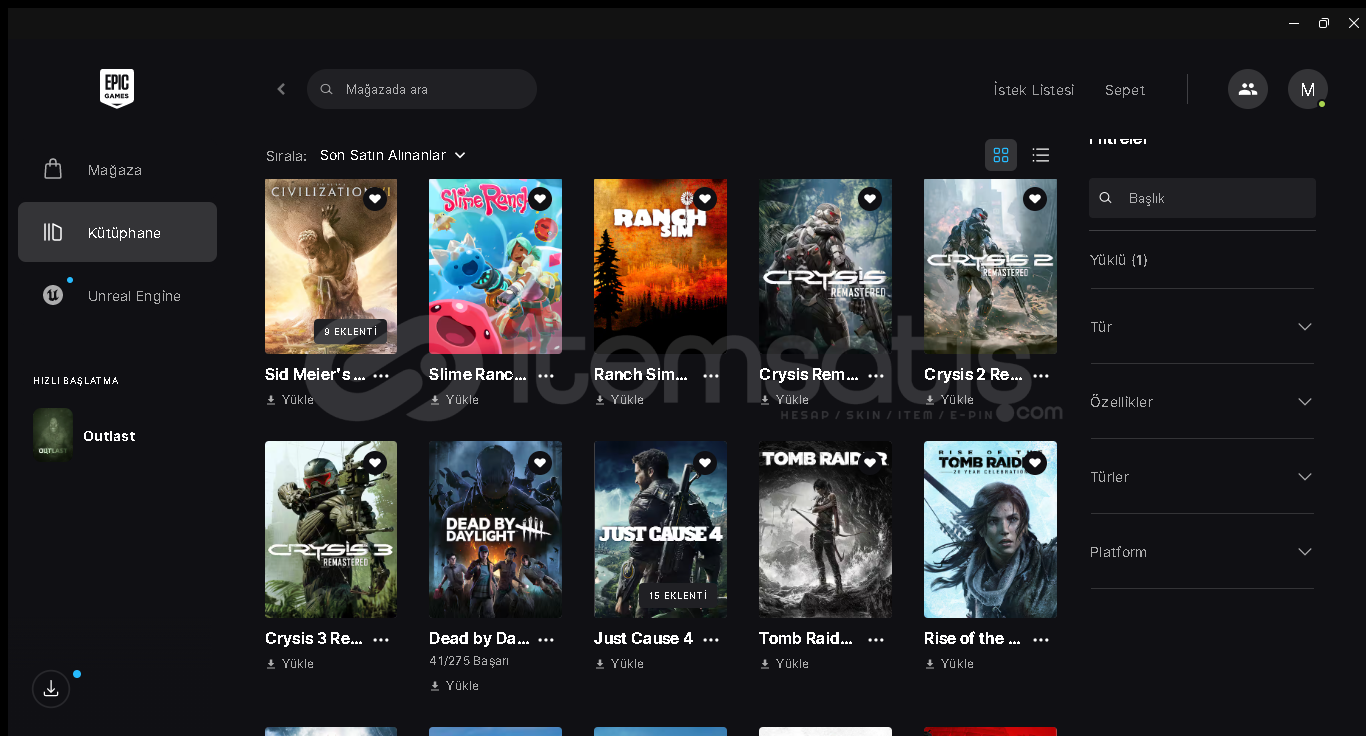
Task: Click 15 EKLENTİ badge on Just Cause 4
Action: [x=678, y=595]
